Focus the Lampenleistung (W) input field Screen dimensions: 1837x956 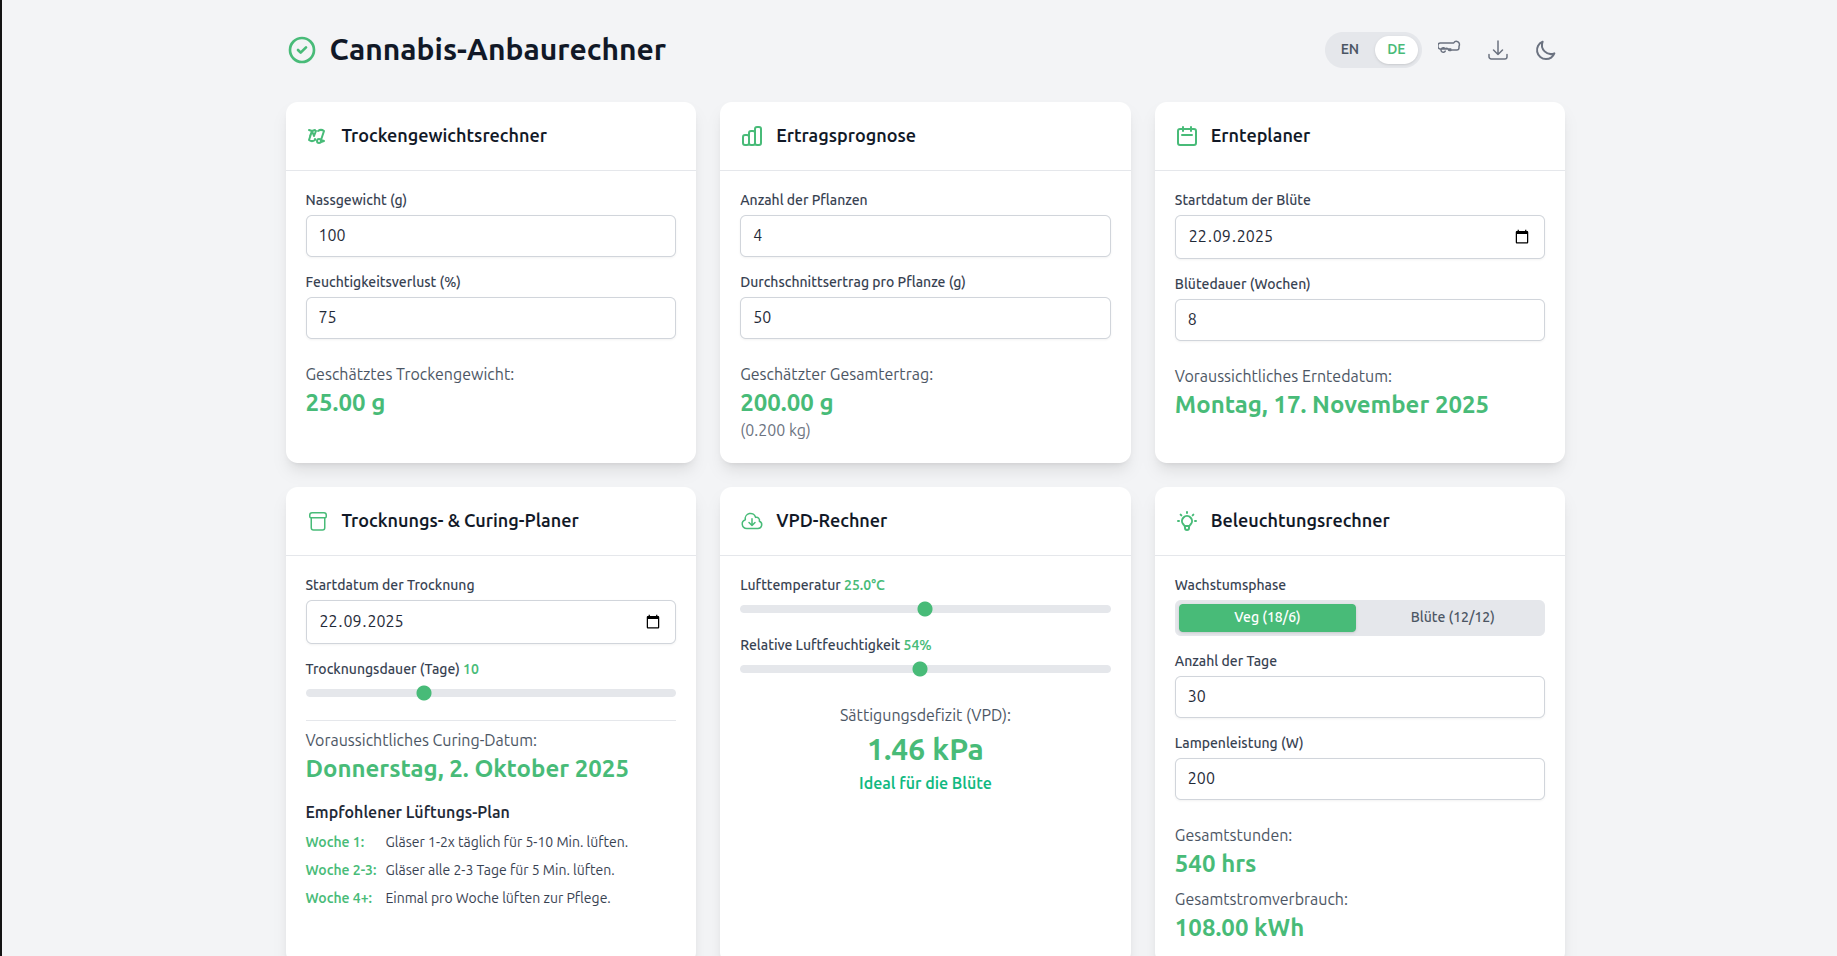[1359, 779]
